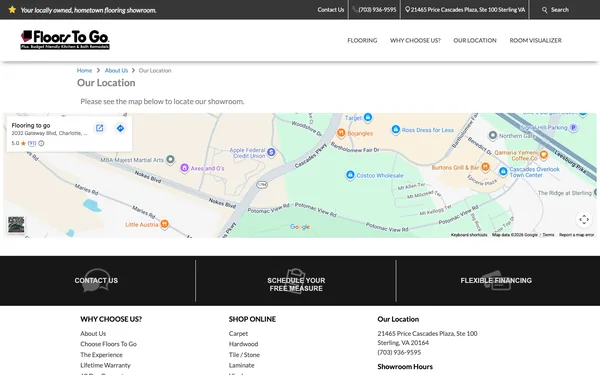Screen dimensions: 600x375
Task: Open the ROOM VISUALIZER menu item
Action: point(535,40)
